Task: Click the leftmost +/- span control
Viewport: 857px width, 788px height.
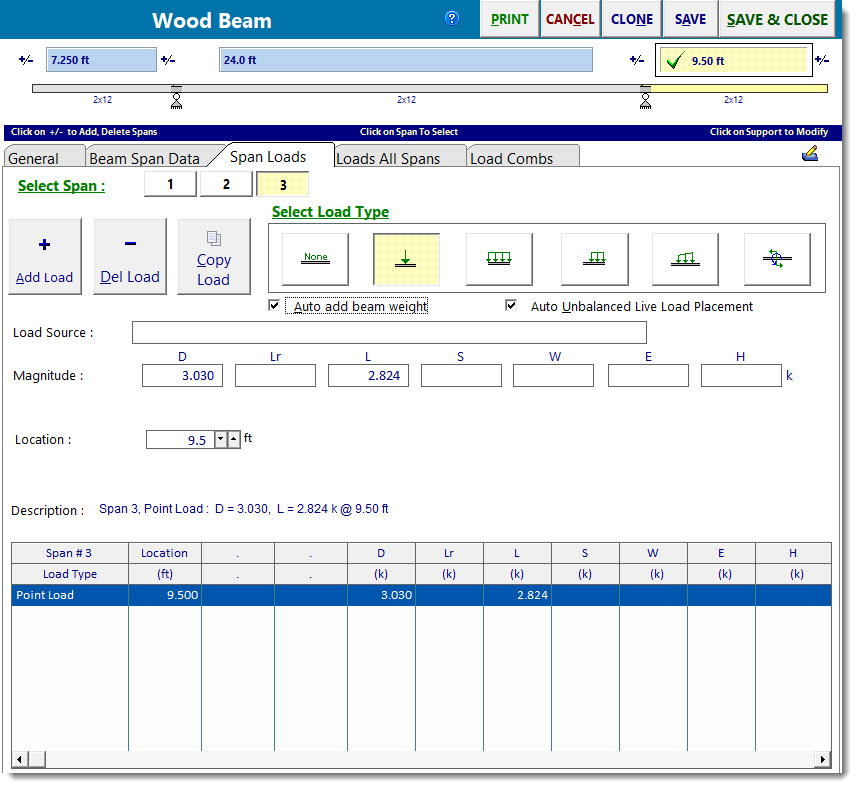Action: (x=25, y=61)
